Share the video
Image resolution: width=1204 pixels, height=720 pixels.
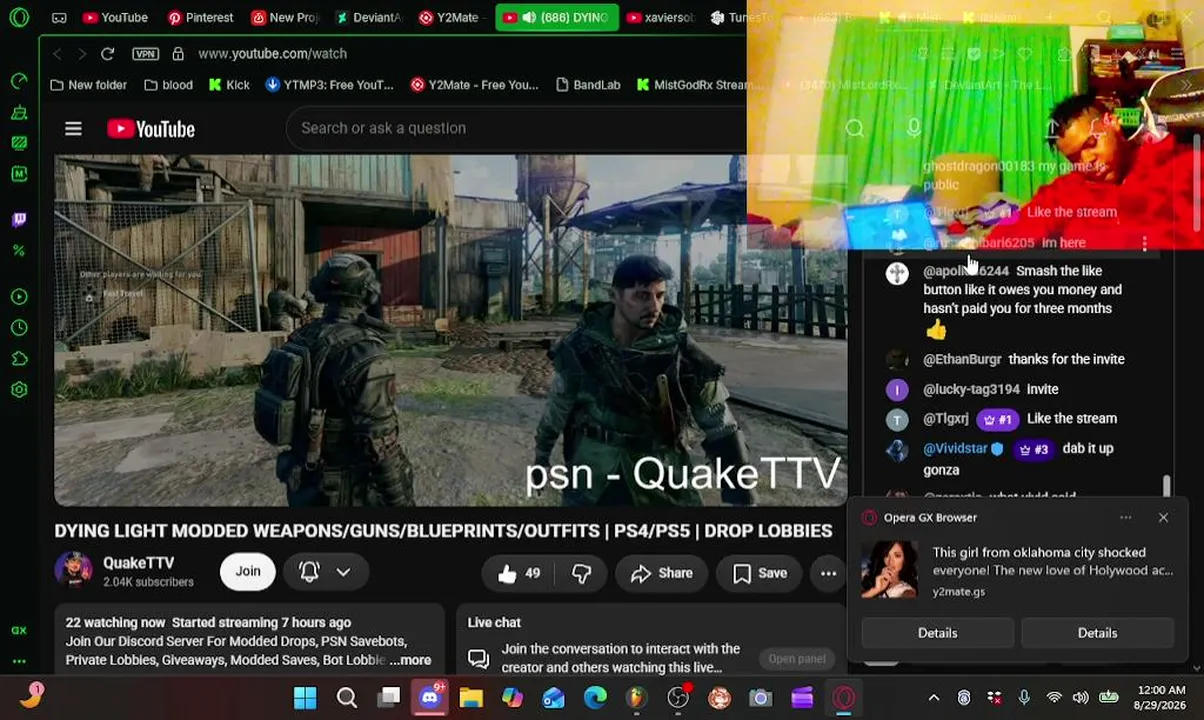tap(662, 573)
